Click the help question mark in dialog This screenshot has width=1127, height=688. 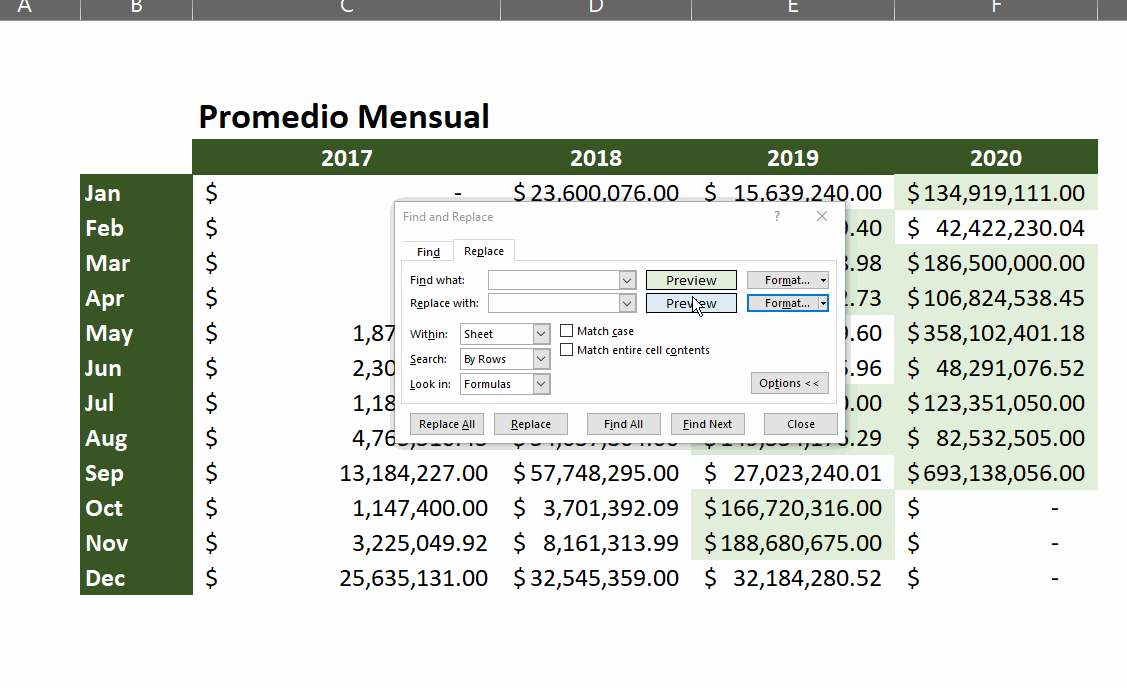pyautogui.click(x=777, y=216)
